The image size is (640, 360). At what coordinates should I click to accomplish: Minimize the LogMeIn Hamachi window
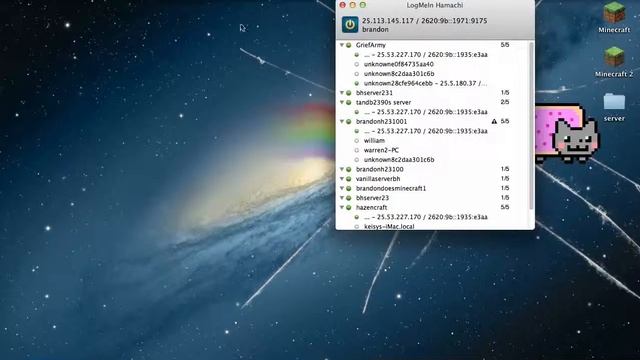353,5
